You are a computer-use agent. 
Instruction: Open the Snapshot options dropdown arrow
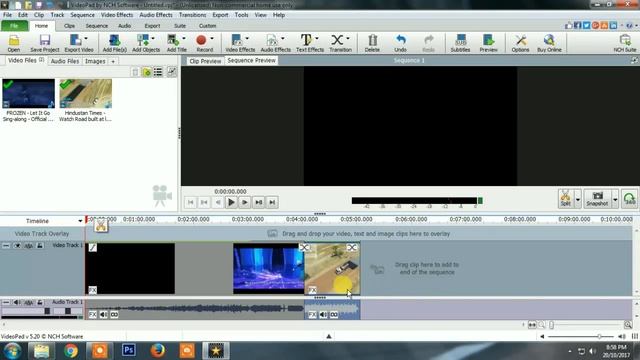coord(615,200)
